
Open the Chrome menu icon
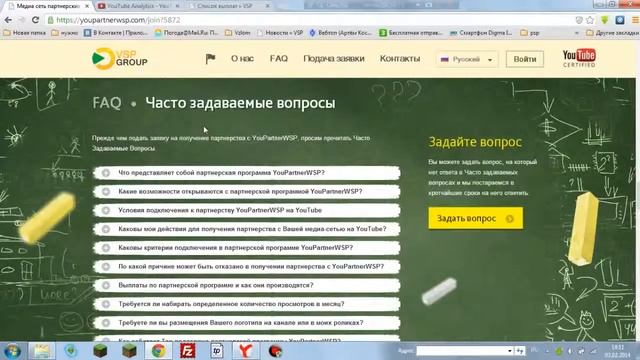[635, 20]
